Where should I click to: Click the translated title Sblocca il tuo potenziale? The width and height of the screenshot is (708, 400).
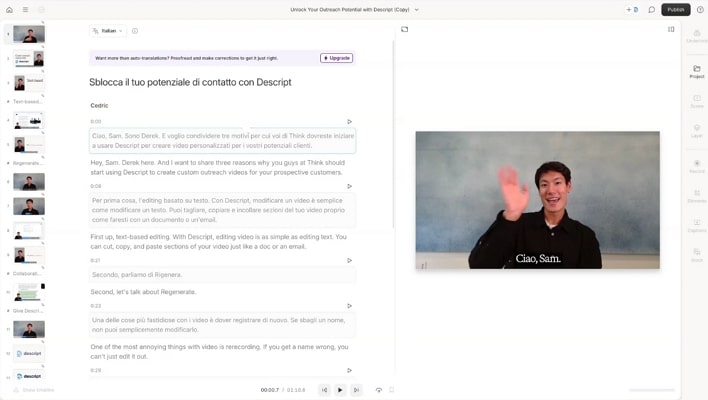(190, 82)
